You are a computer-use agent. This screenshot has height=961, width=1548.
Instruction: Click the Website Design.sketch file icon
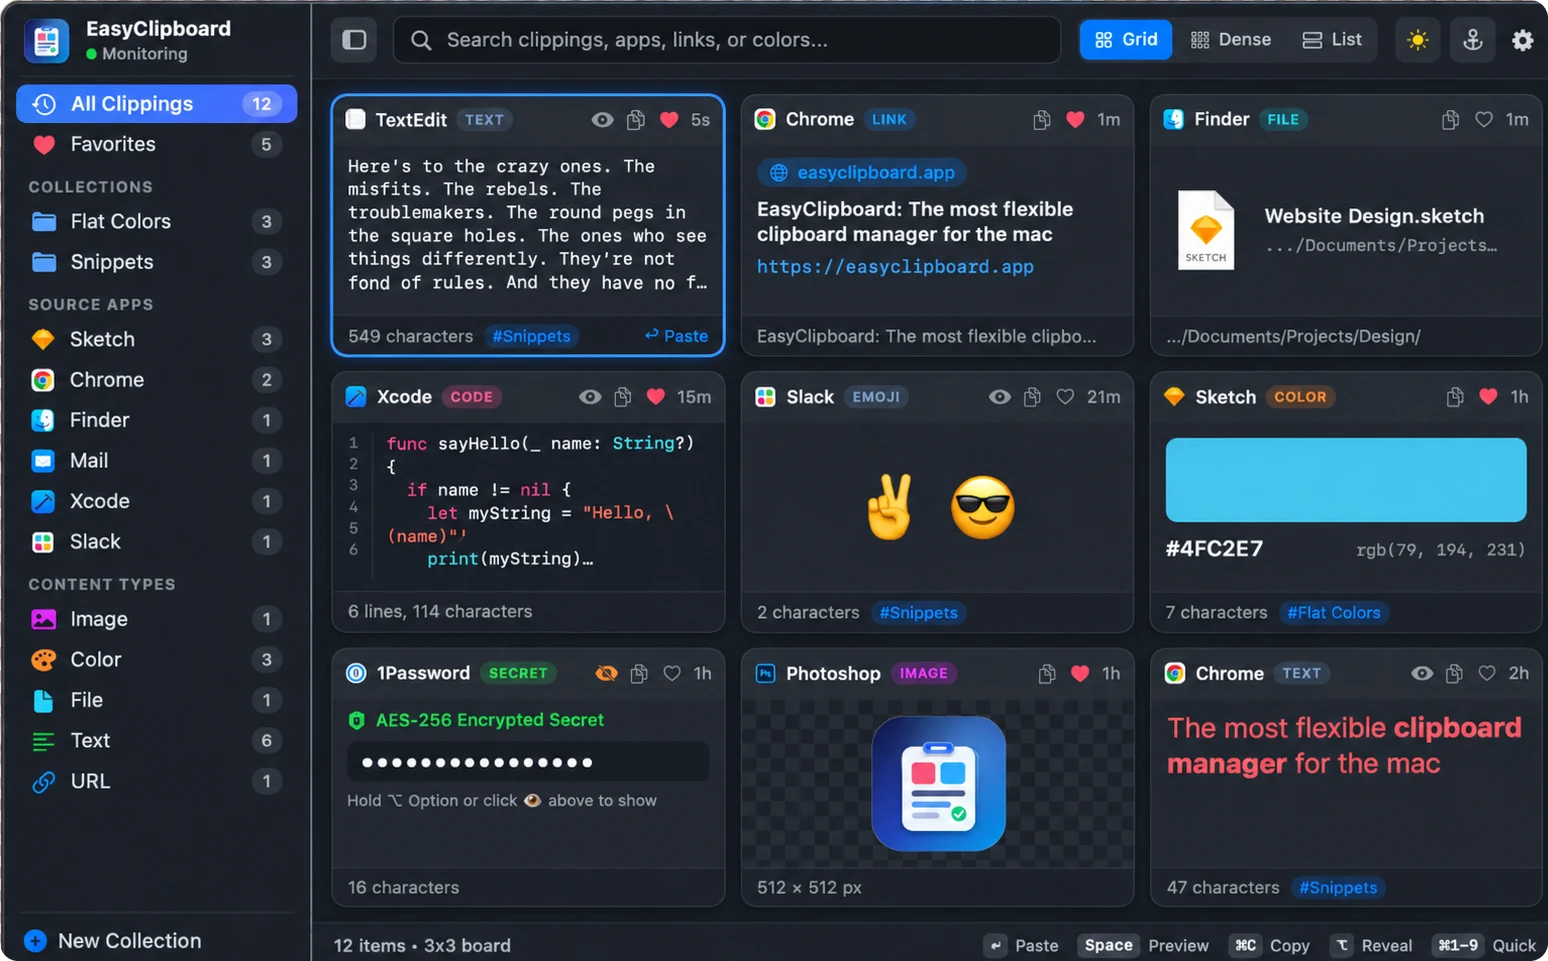(1206, 230)
